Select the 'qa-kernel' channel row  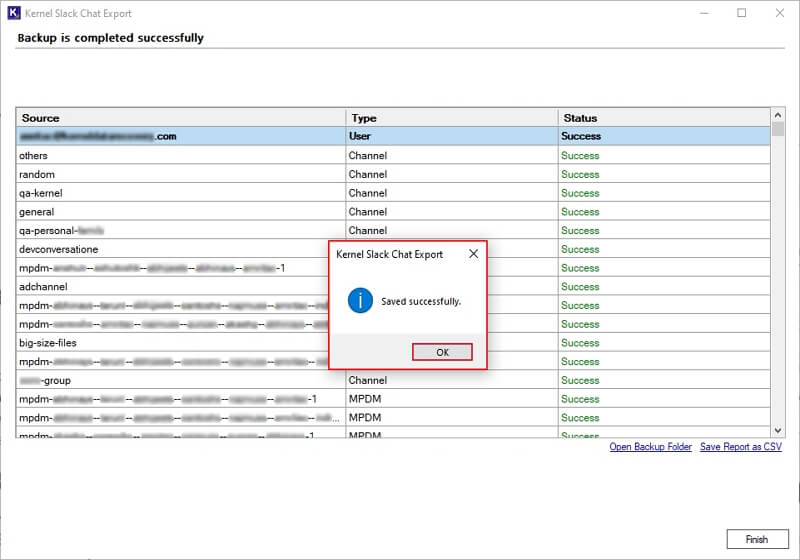point(41,193)
